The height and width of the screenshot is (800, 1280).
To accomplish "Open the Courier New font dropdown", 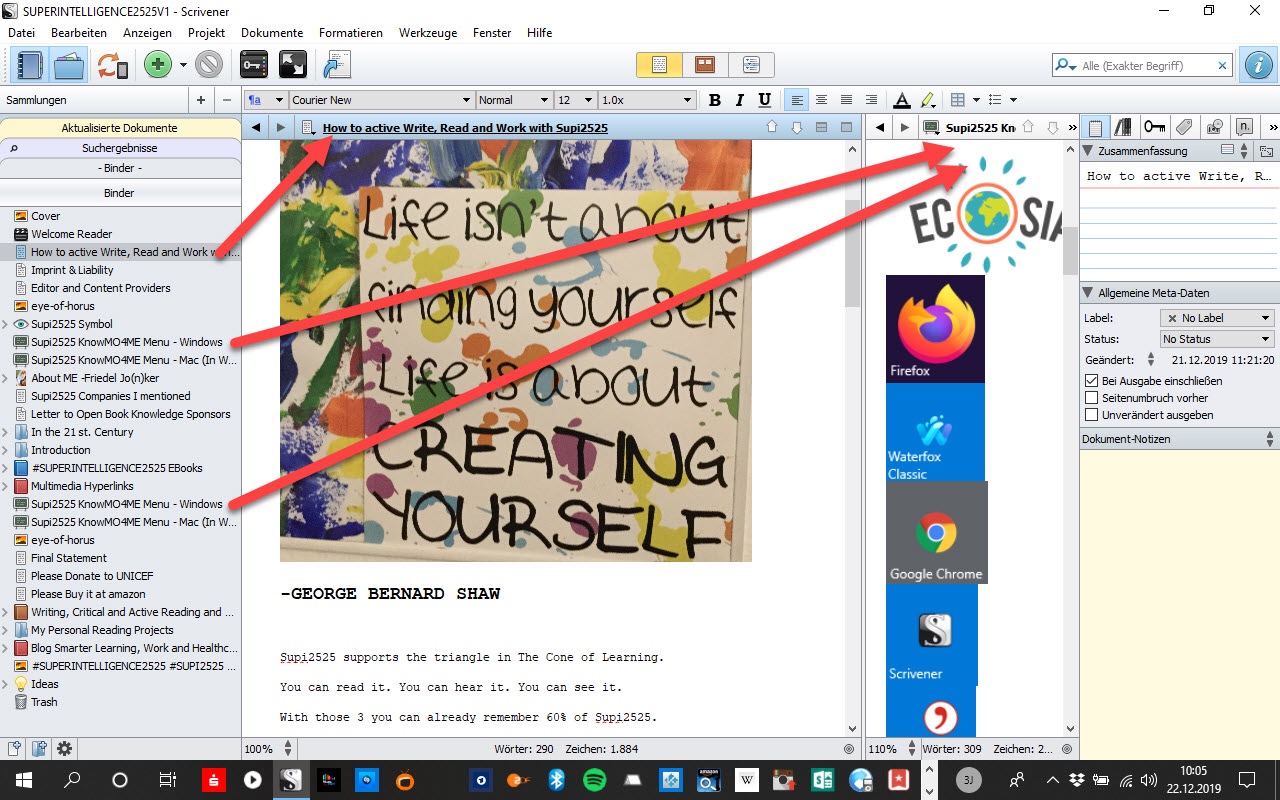I will pos(381,100).
